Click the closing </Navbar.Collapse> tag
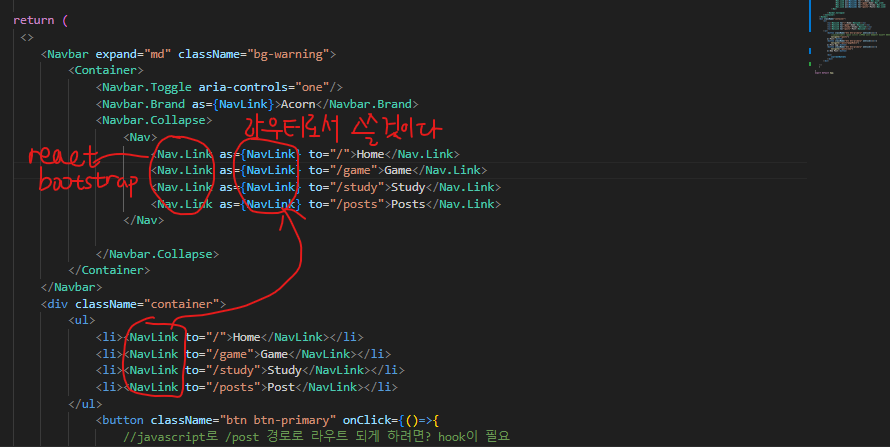This screenshot has height=447, width=890. 157,254
